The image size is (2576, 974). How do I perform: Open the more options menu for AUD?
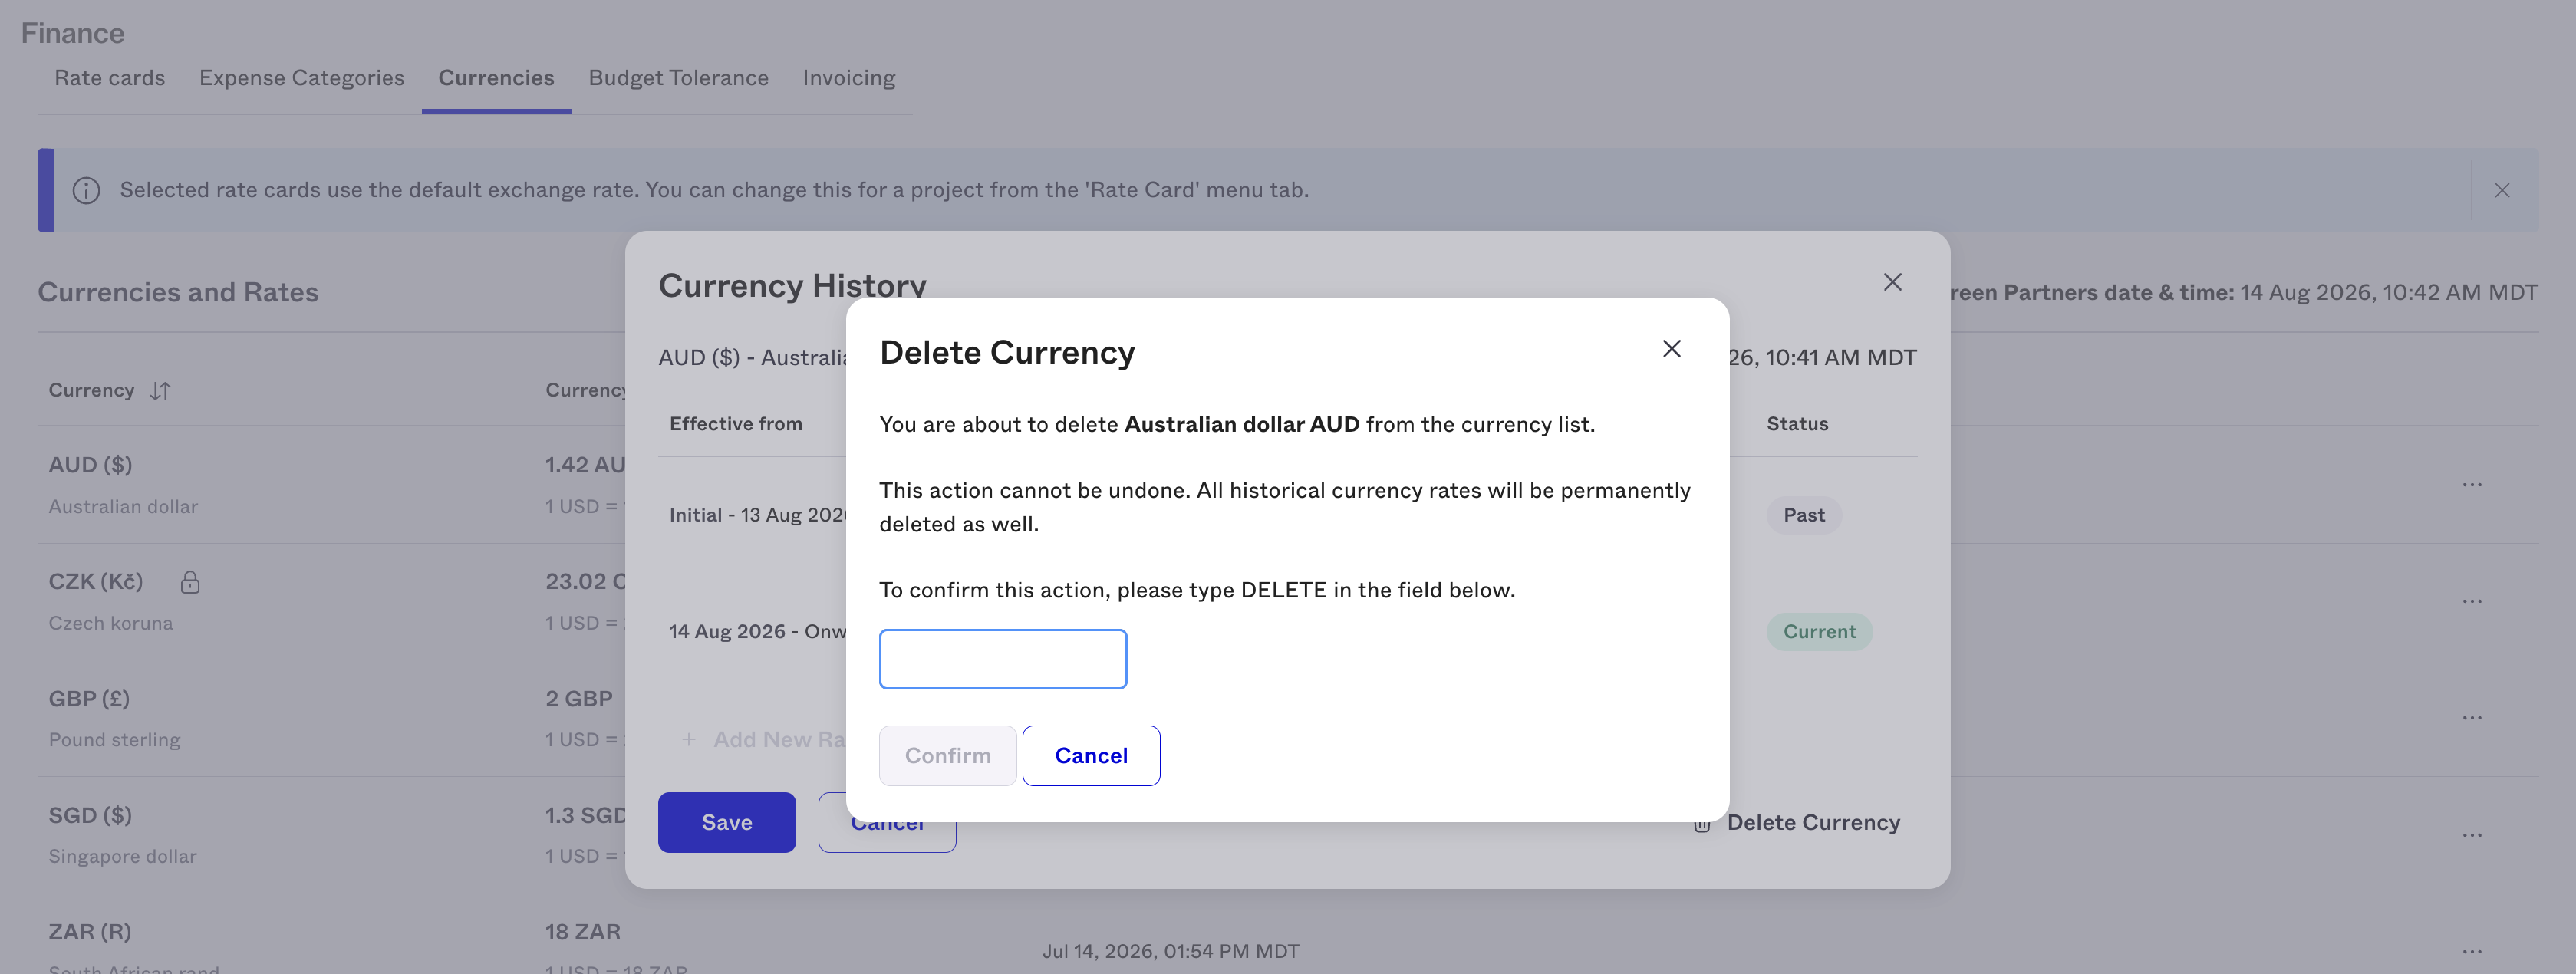pyautogui.click(x=2472, y=485)
